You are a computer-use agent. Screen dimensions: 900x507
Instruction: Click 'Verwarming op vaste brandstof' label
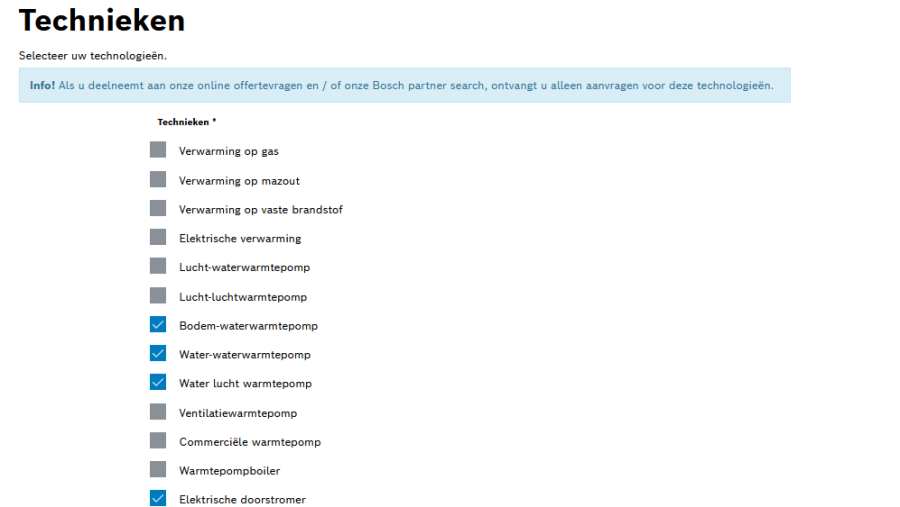[261, 210]
